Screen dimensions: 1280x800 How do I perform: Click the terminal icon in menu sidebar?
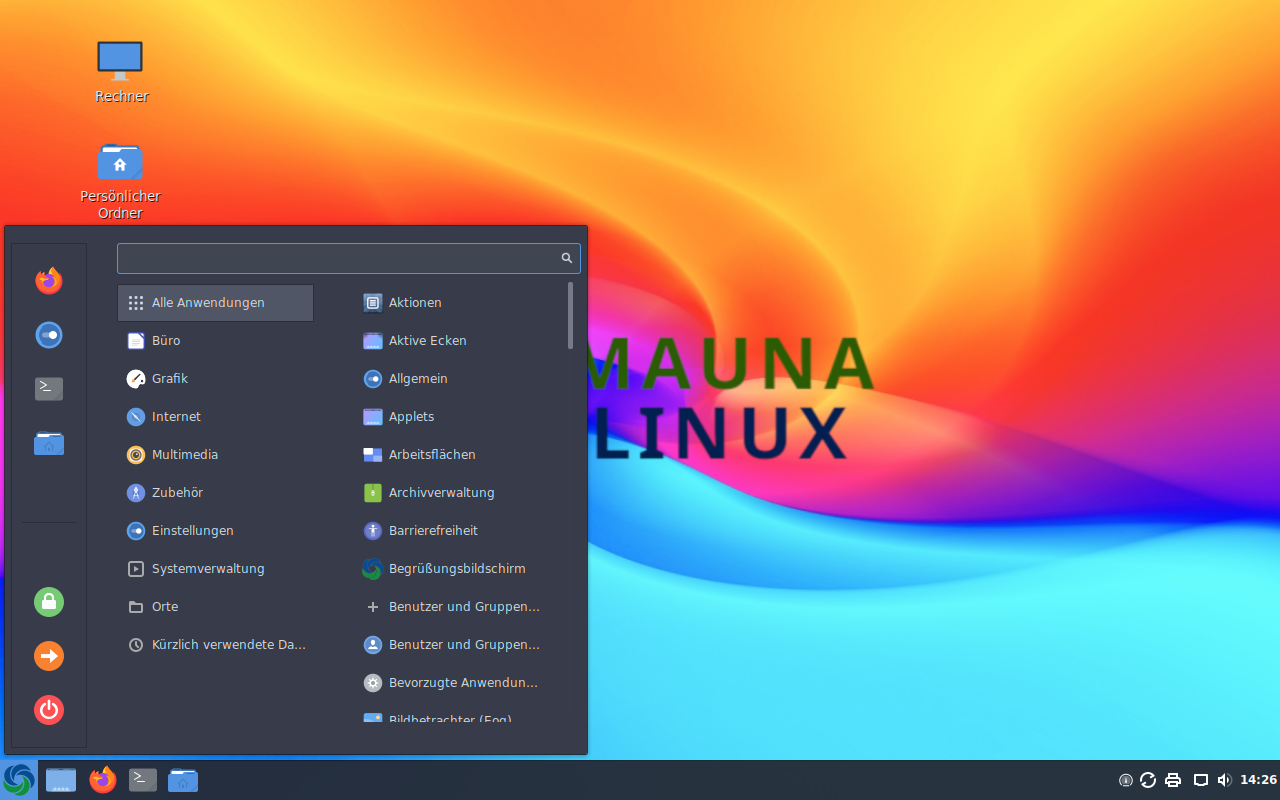[49, 389]
